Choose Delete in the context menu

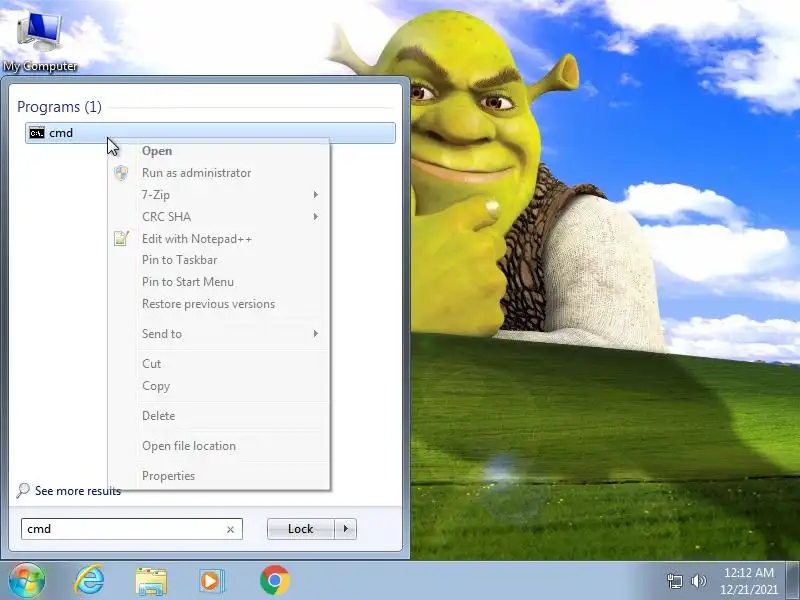[219, 416]
